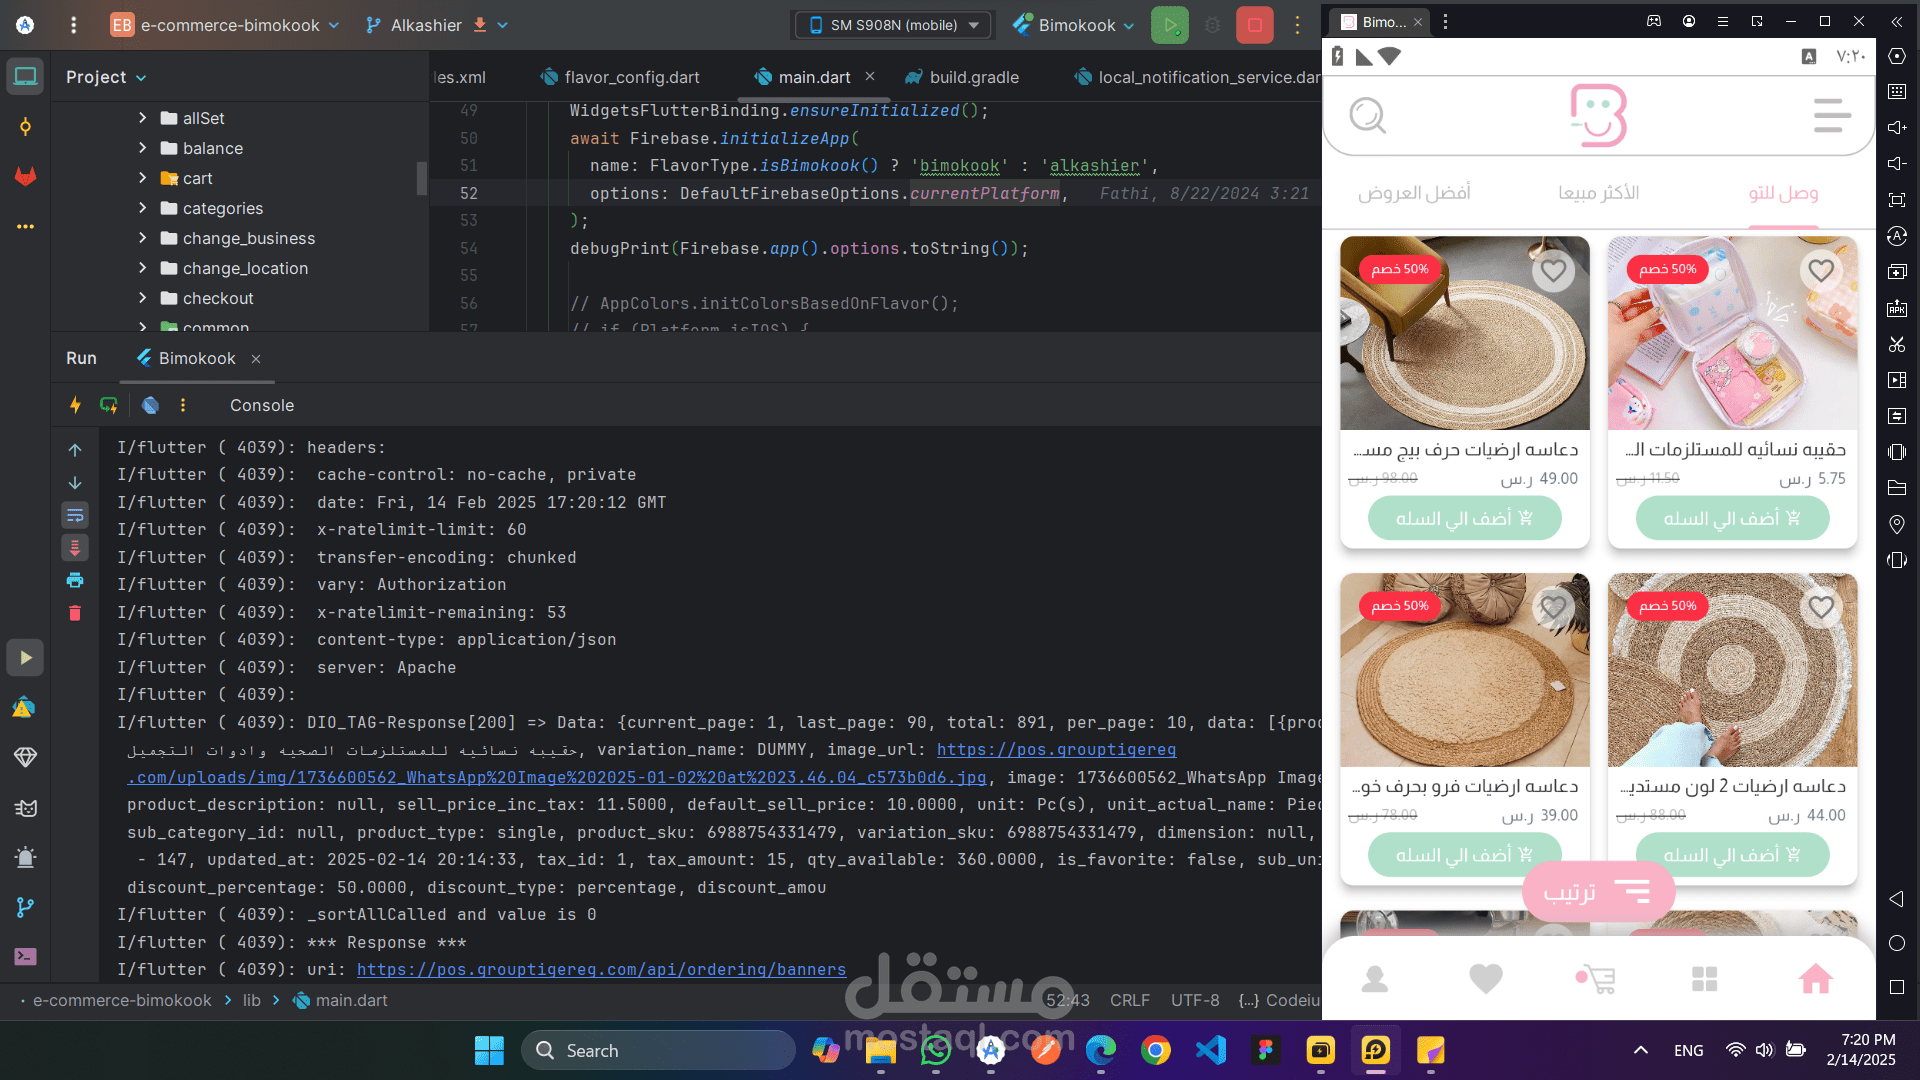Viewport: 1920px width, 1080px height.
Task: Select the الأكثر مبيعا tab in app
Action: click(x=1598, y=192)
